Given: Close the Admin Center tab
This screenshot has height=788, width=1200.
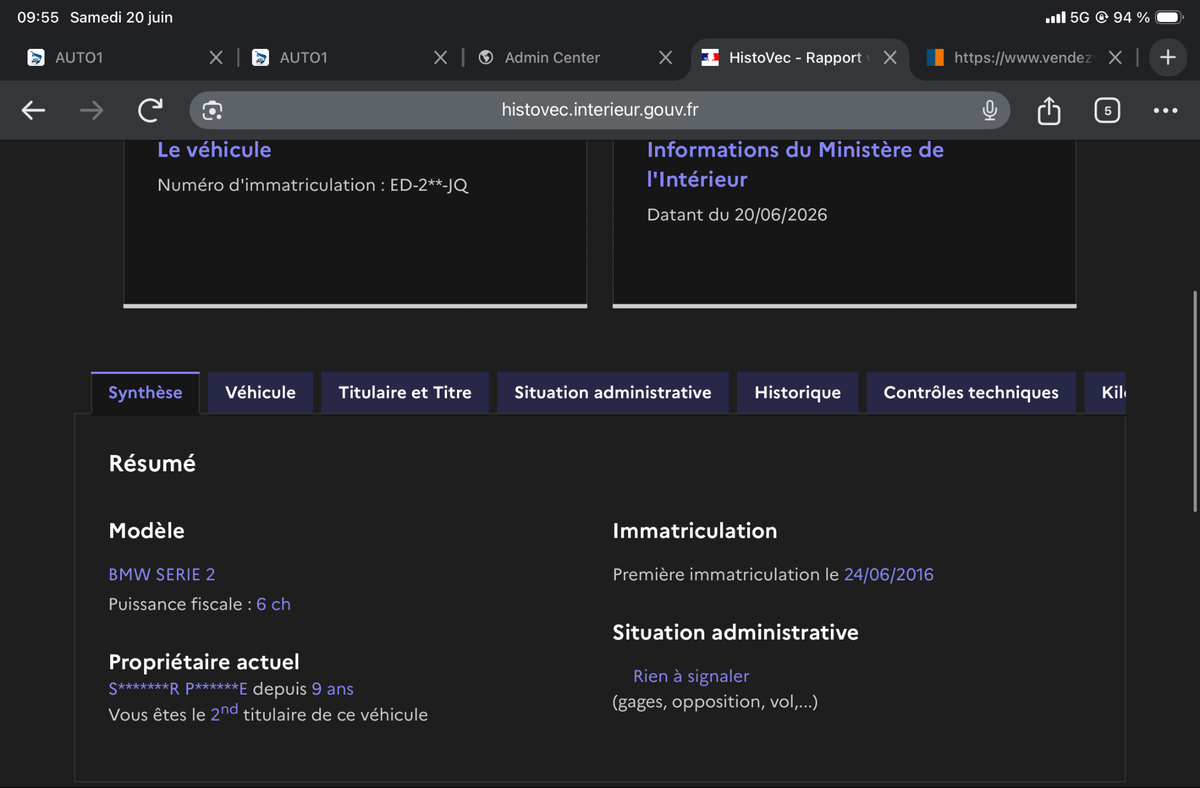Looking at the screenshot, I should coord(665,58).
